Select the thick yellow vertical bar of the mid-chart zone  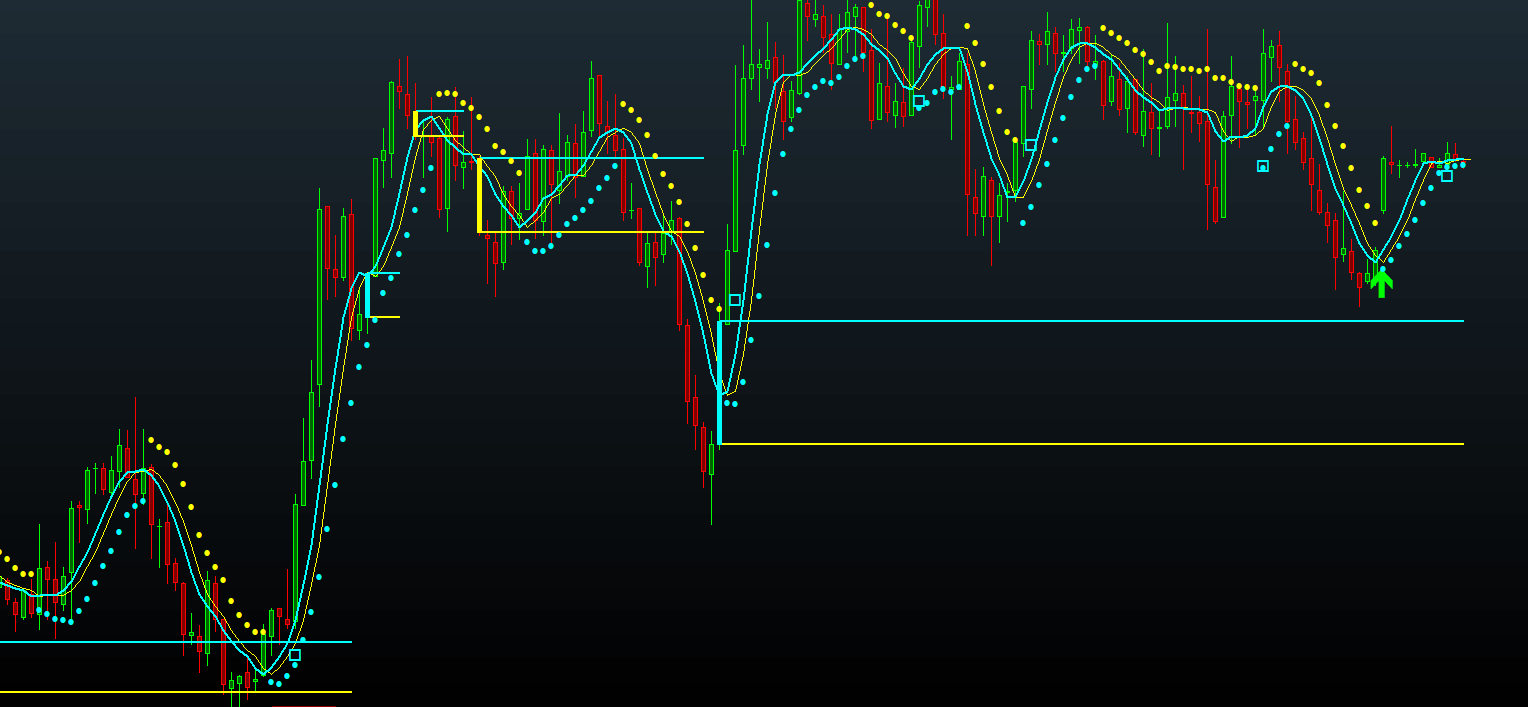pos(480,195)
